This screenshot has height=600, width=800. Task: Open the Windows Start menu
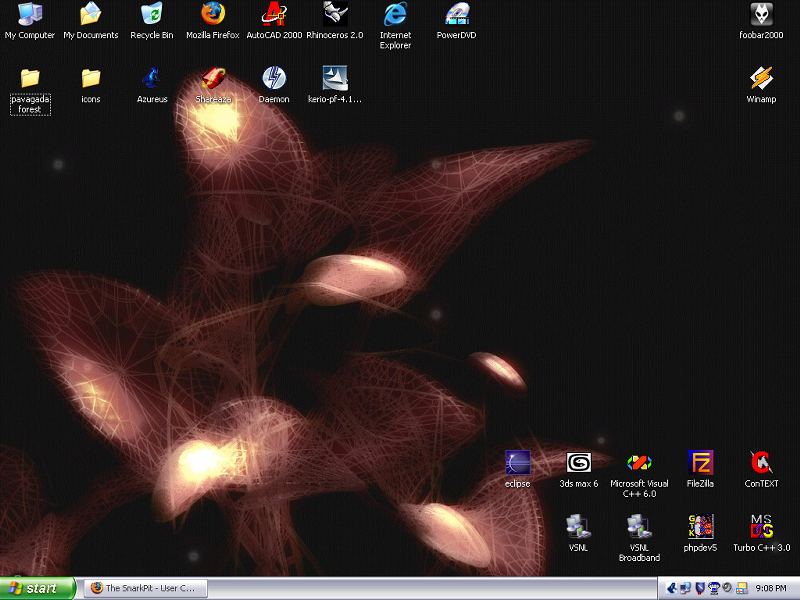tap(38, 588)
